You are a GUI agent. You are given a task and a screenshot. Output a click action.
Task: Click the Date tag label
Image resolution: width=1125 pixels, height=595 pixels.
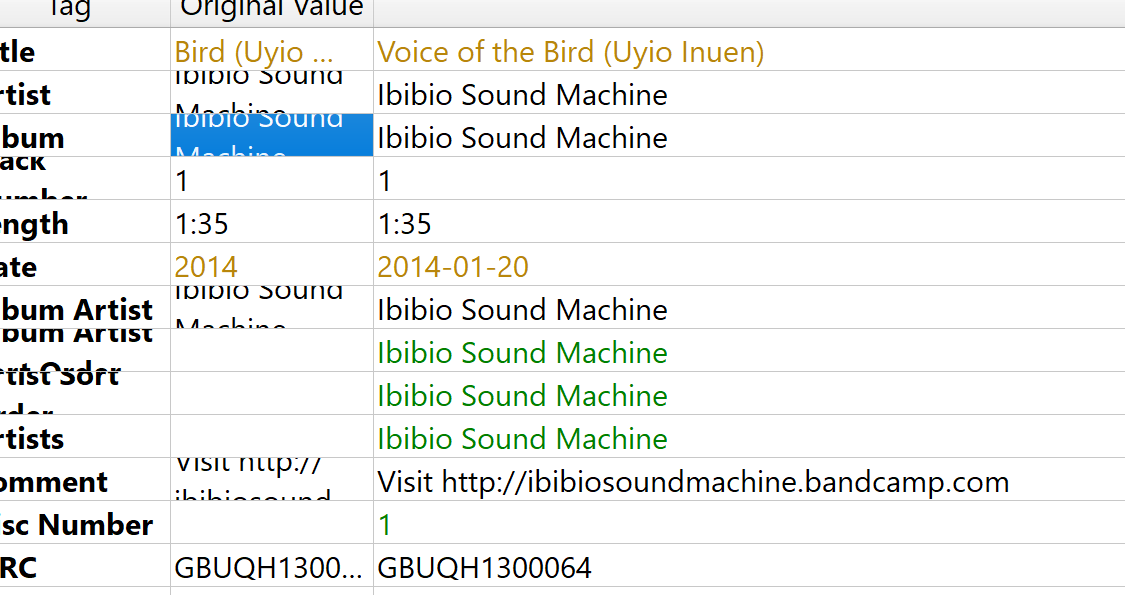[19, 267]
